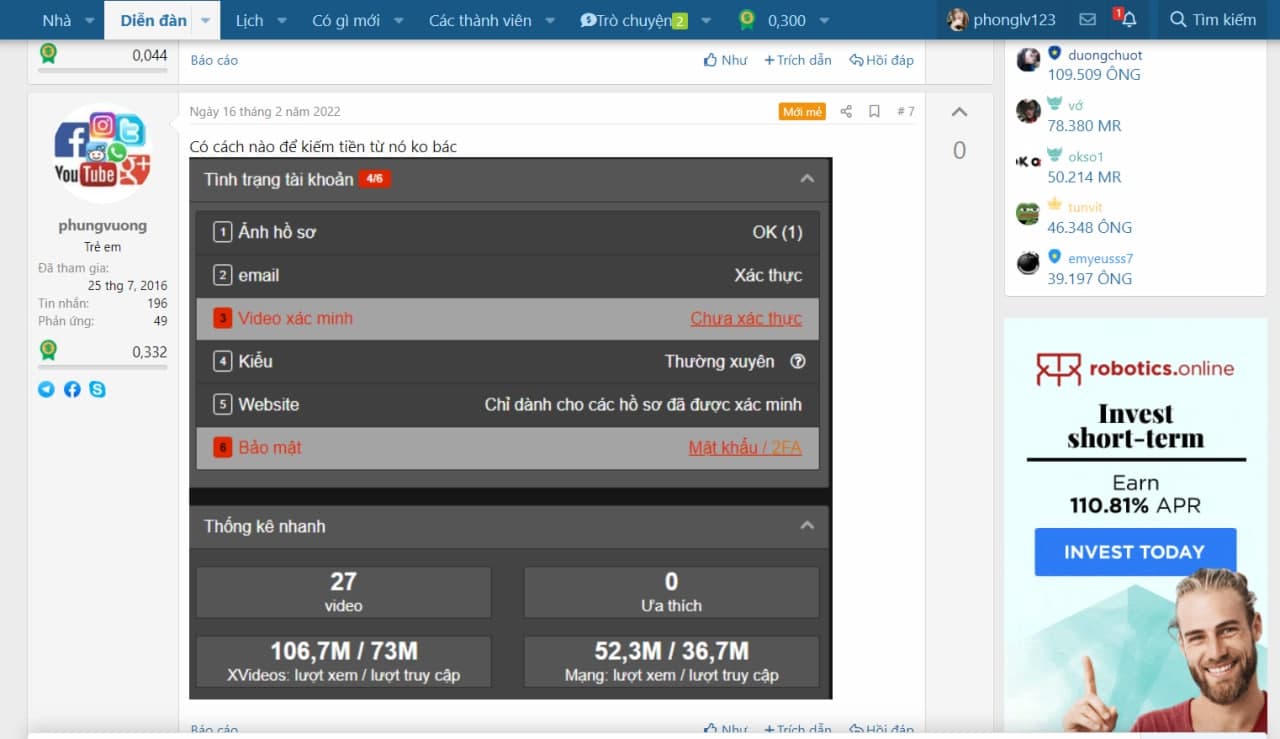The width and height of the screenshot is (1280, 739).
Task: Open phungvuong's Telegram icon
Action: pyautogui.click(x=46, y=389)
